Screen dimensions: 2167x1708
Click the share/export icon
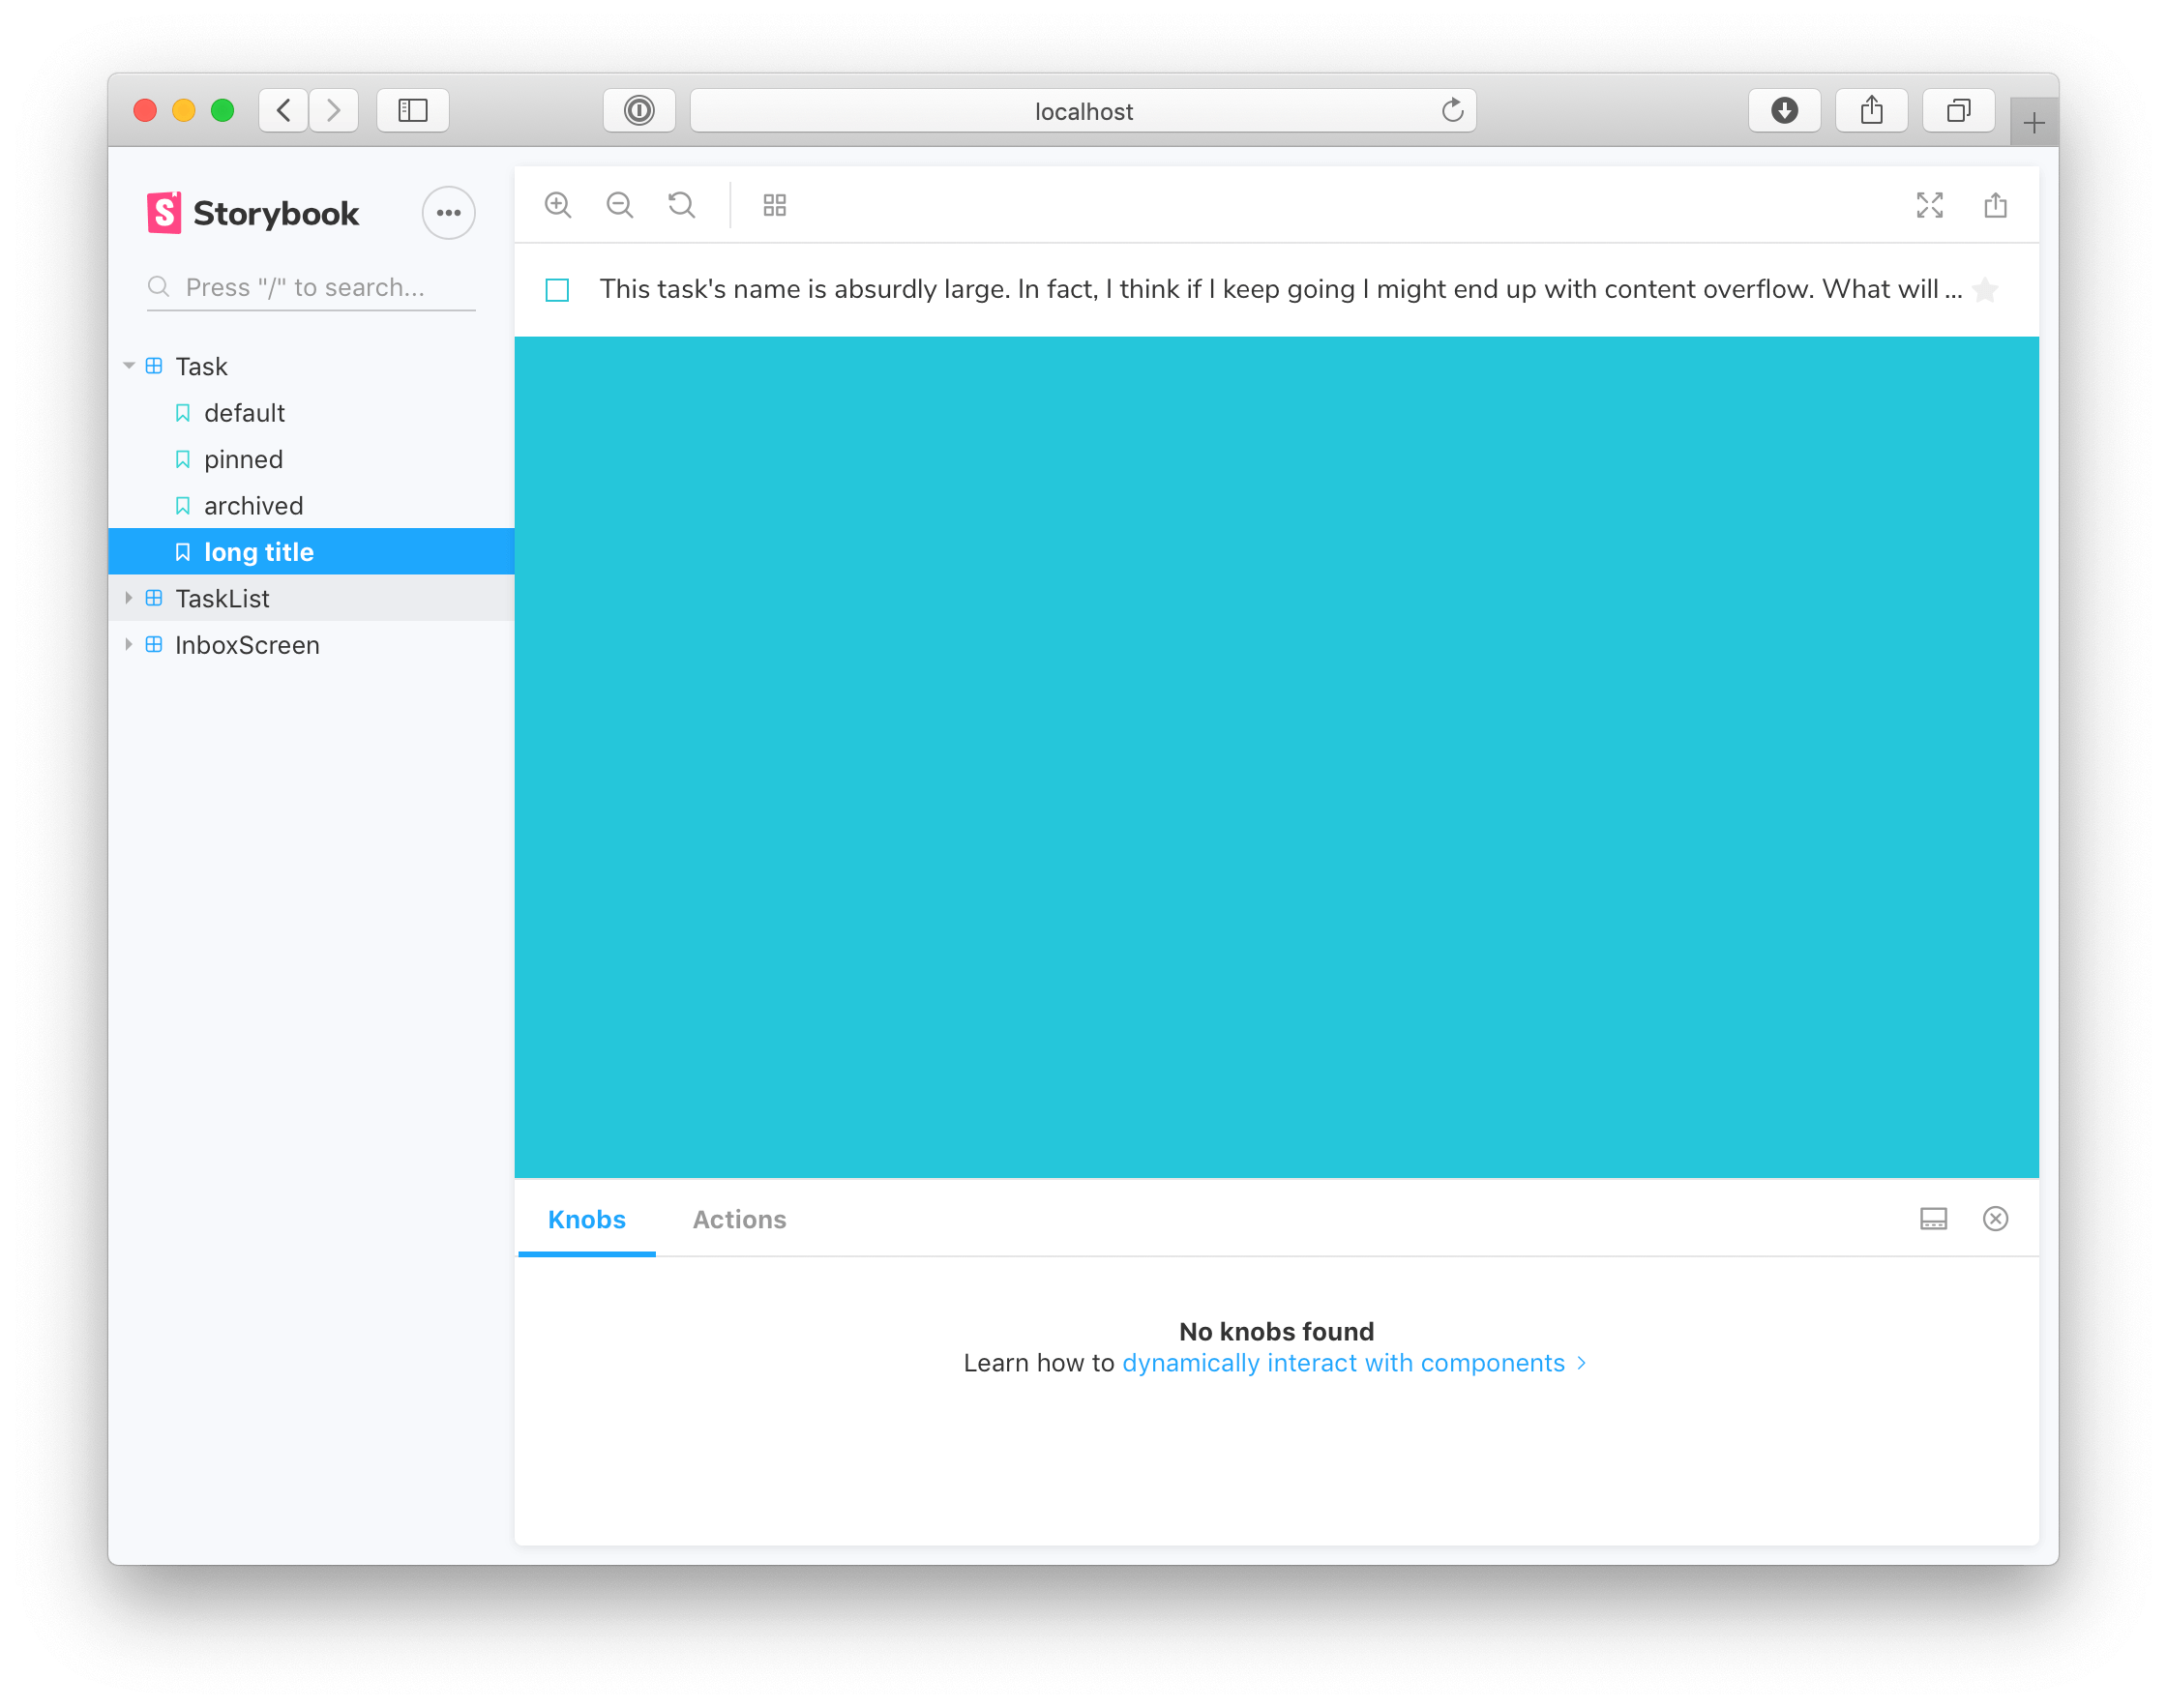tap(1997, 206)
